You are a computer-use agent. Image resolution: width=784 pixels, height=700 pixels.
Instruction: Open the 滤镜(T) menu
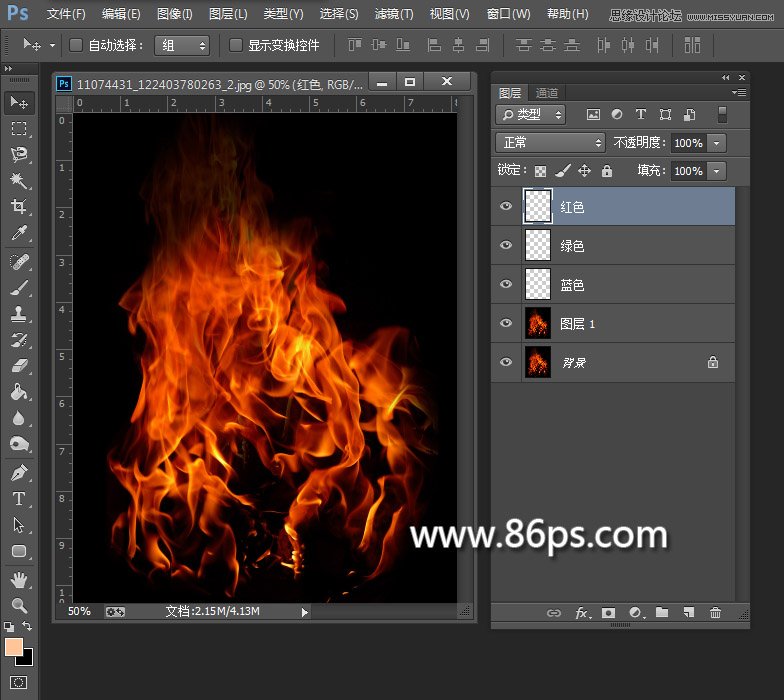coord(393,14)
